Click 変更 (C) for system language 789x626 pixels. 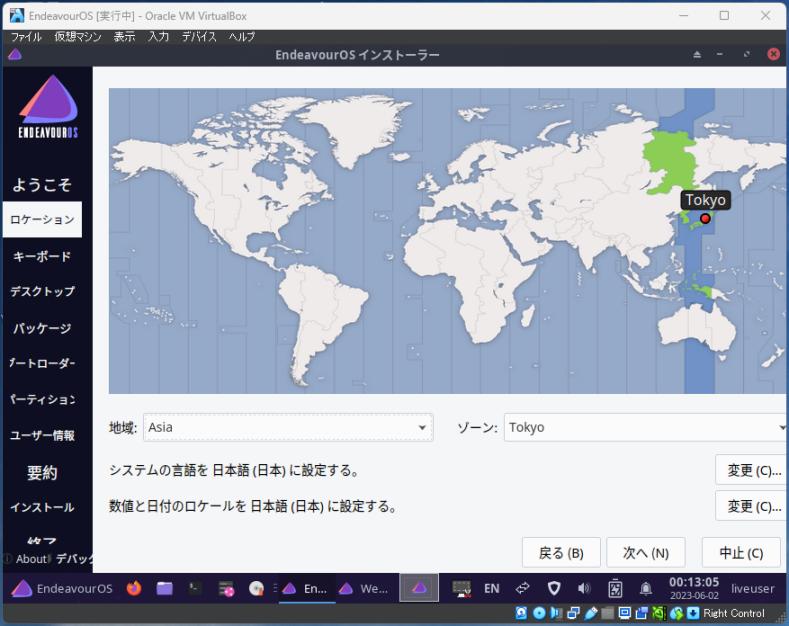click(751, 470)
